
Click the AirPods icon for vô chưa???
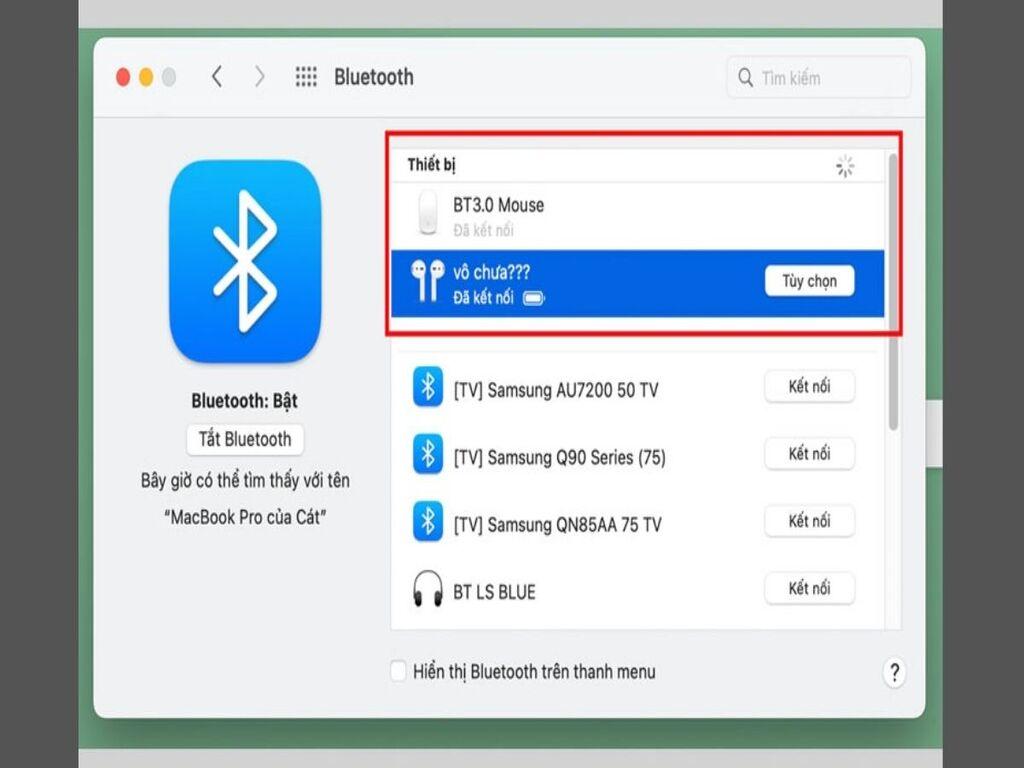(428, 282)
